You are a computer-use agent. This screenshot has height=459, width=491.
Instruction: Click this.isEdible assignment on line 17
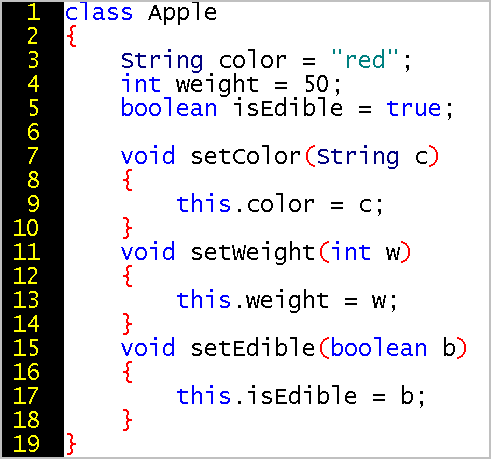(301, 396)
